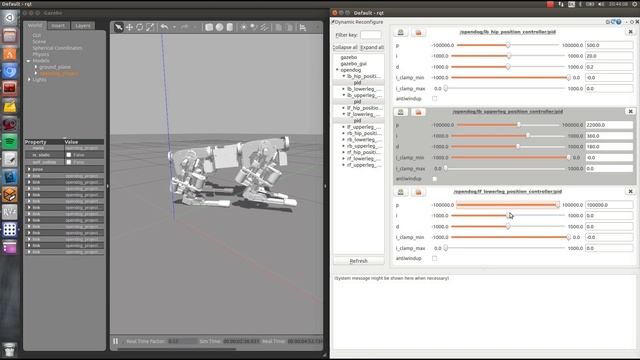
Task: Click the paste icon in Gazebo toolbar
Action: 289,27
